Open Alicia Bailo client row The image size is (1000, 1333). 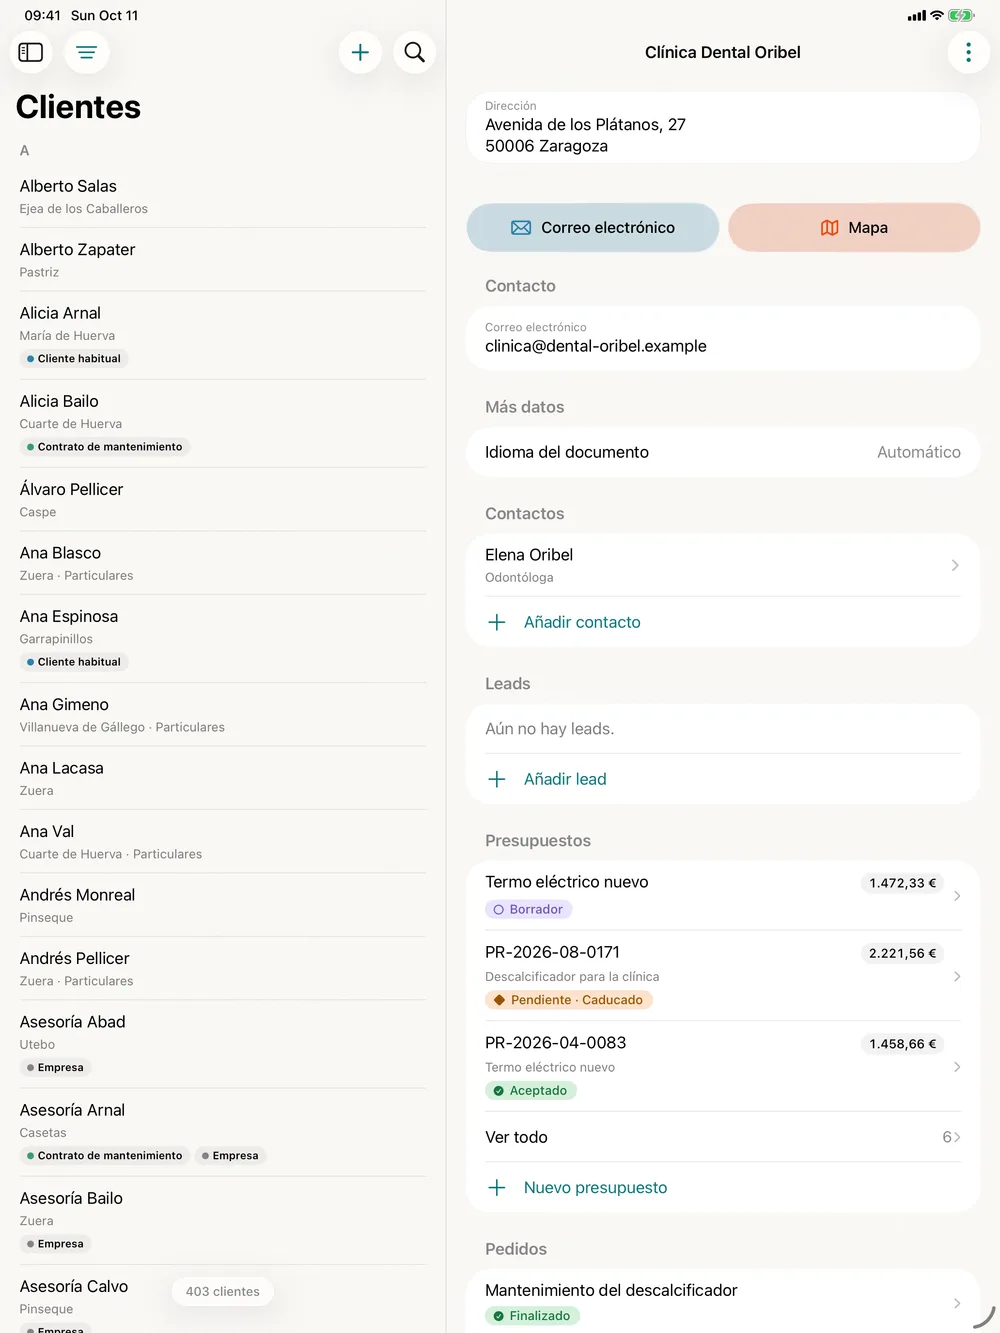(223, 424)
